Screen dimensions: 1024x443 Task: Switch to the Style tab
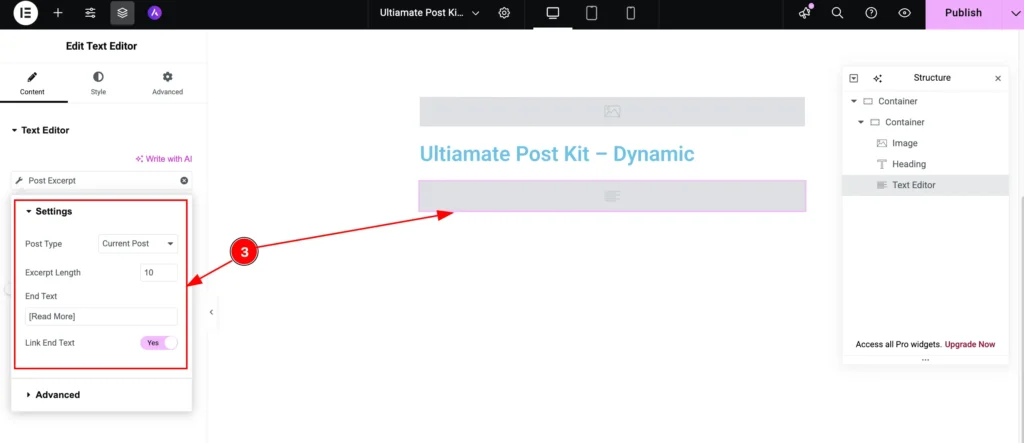coord(98,83)
